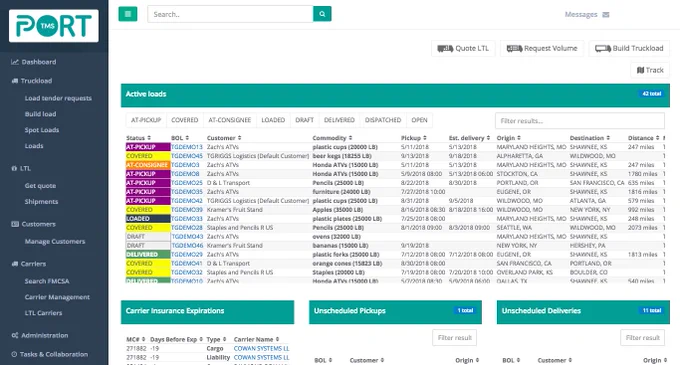Click the map icon on Track button

(640, 70)
